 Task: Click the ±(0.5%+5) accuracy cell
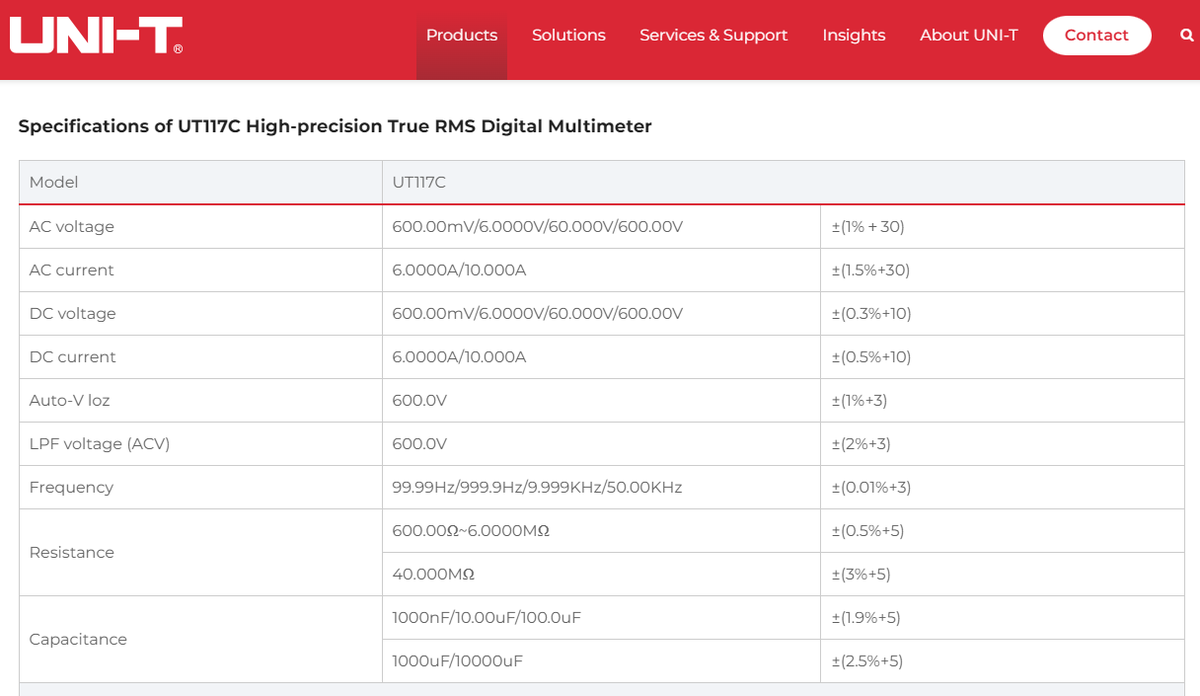(x=1002, y=531)
